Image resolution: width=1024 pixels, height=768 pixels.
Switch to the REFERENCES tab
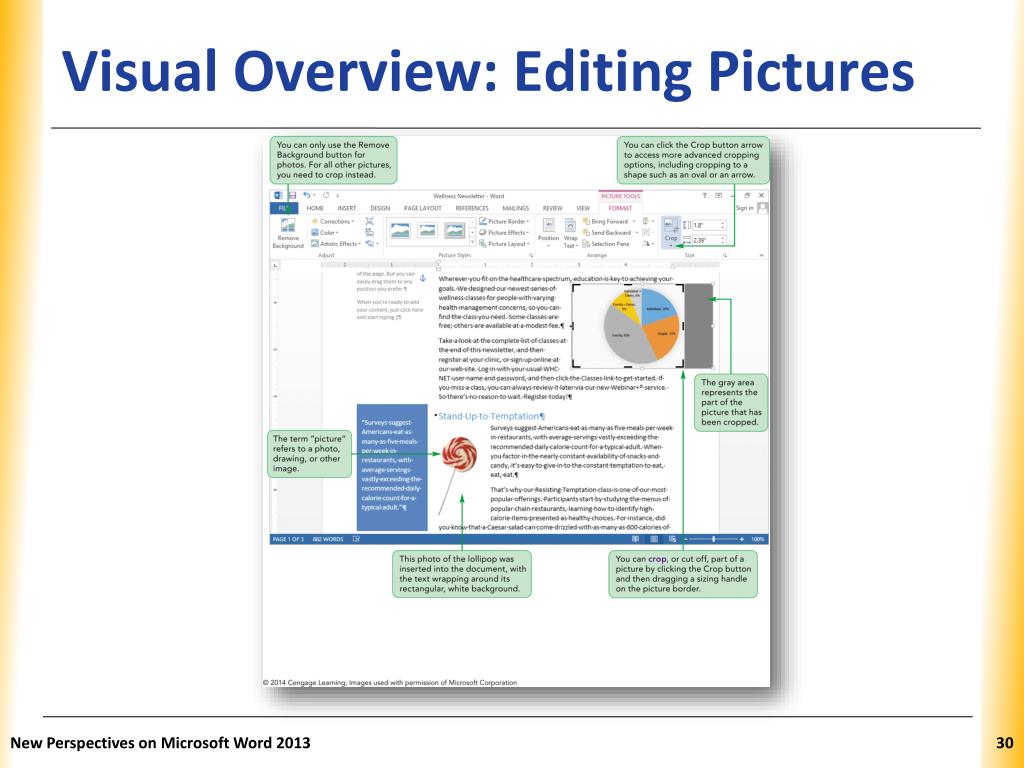pyautogui.click(x=472, y=208)
